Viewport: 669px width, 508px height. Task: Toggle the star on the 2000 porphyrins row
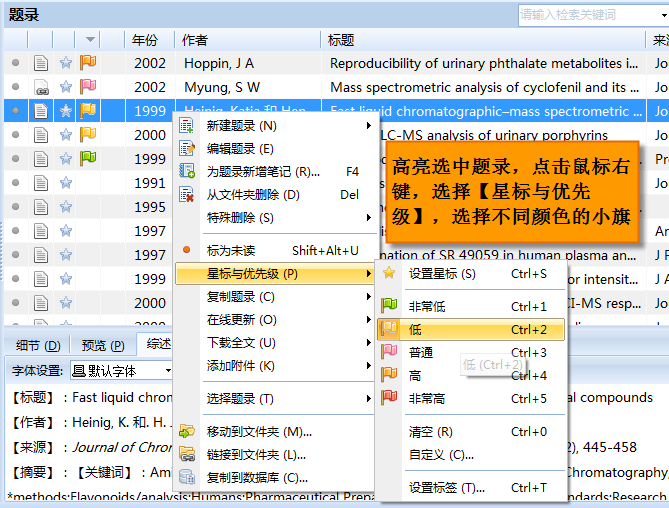66,135
